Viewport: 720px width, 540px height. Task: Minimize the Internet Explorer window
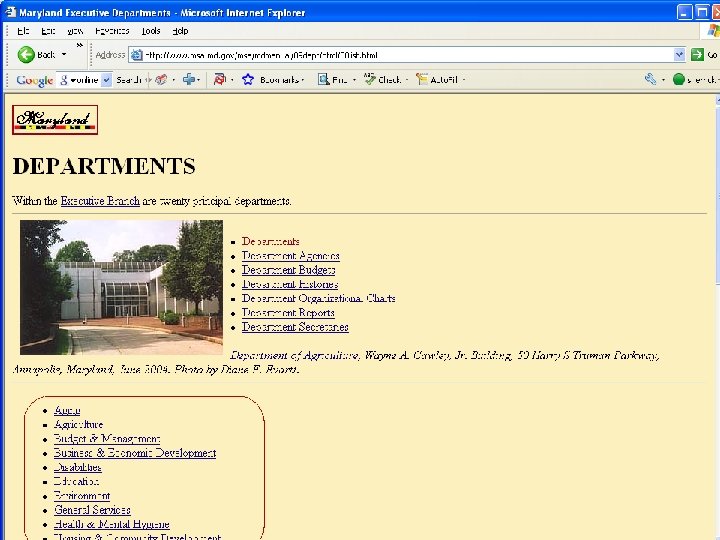[684, 12]
